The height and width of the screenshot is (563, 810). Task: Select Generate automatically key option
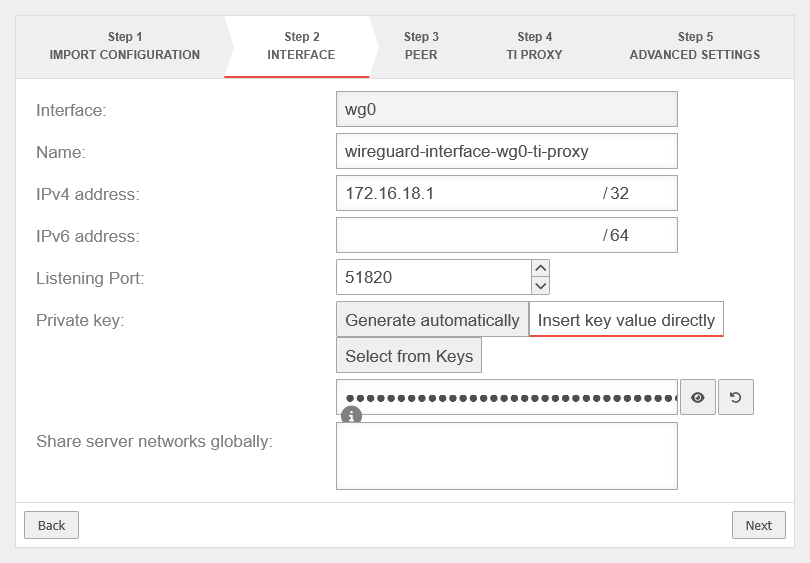coord(432,320)
